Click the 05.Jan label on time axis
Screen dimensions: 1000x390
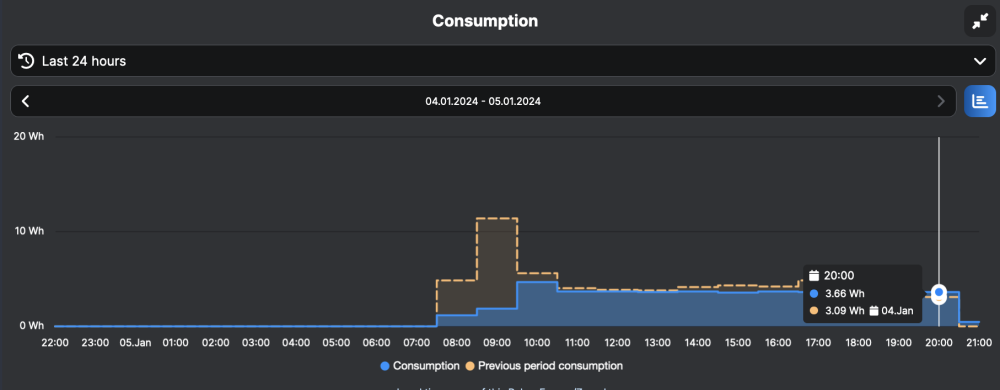click(135, 343)
